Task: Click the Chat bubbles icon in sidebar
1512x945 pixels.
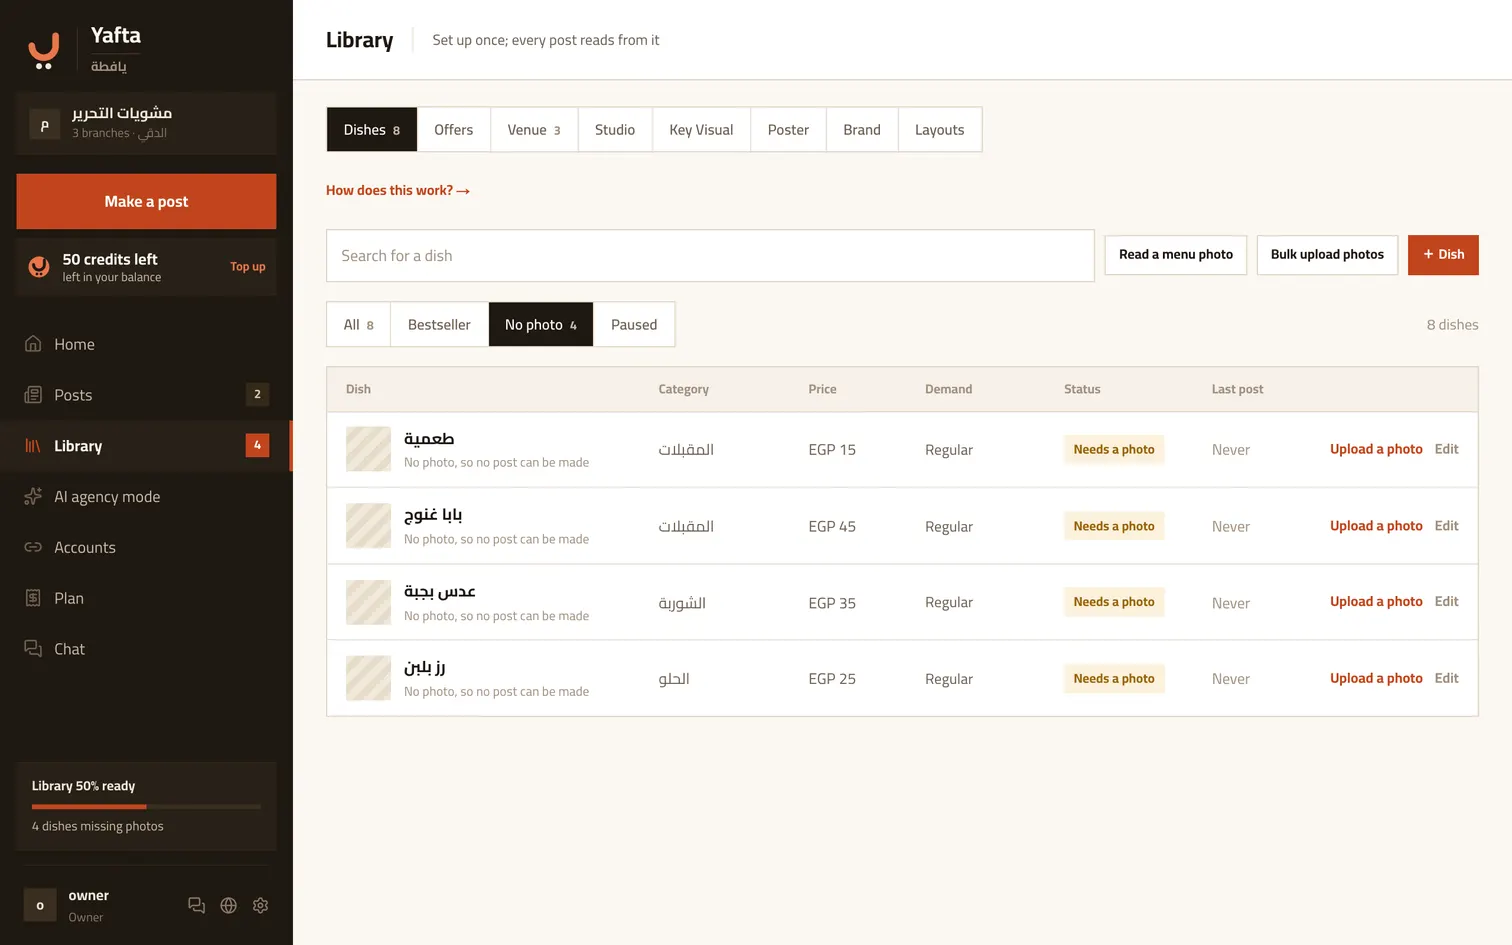Action: [x=33, y=649]
